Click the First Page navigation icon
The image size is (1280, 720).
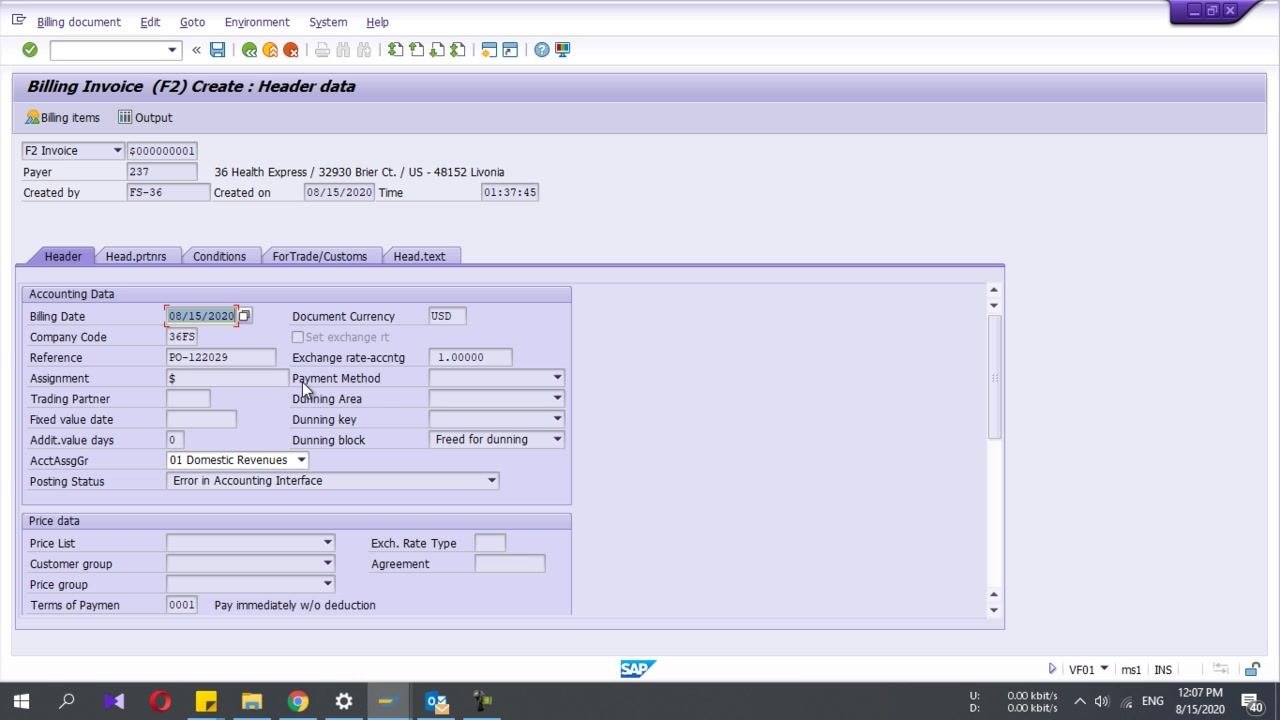(396, 50)
